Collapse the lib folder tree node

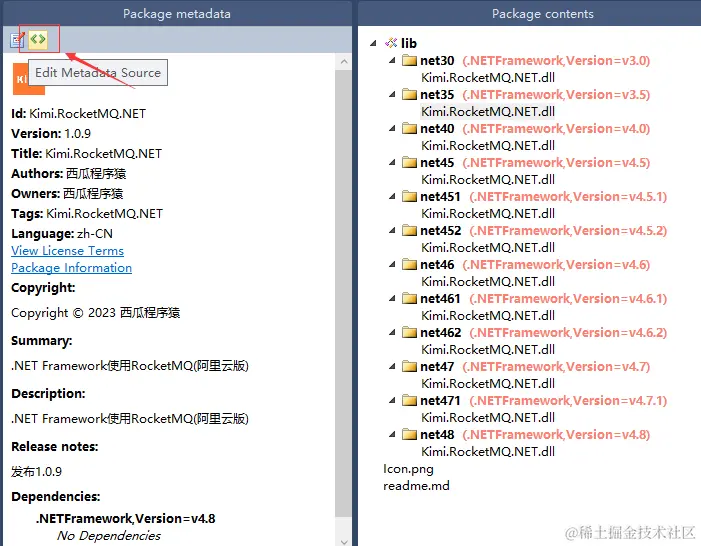click(x=373, y=43)
